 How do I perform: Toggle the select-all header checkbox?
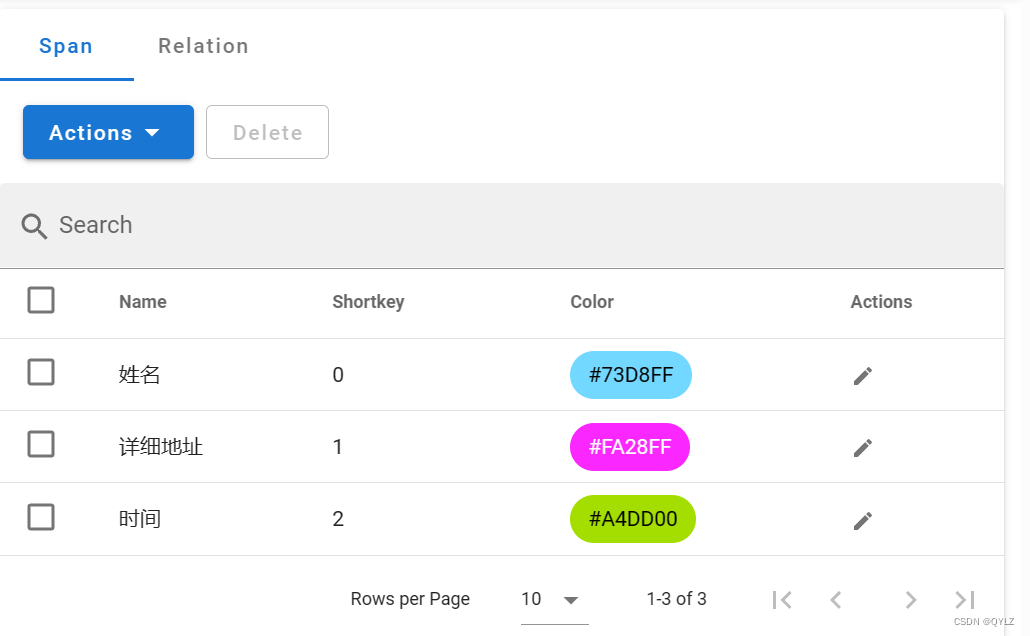[x=41, y=300]
